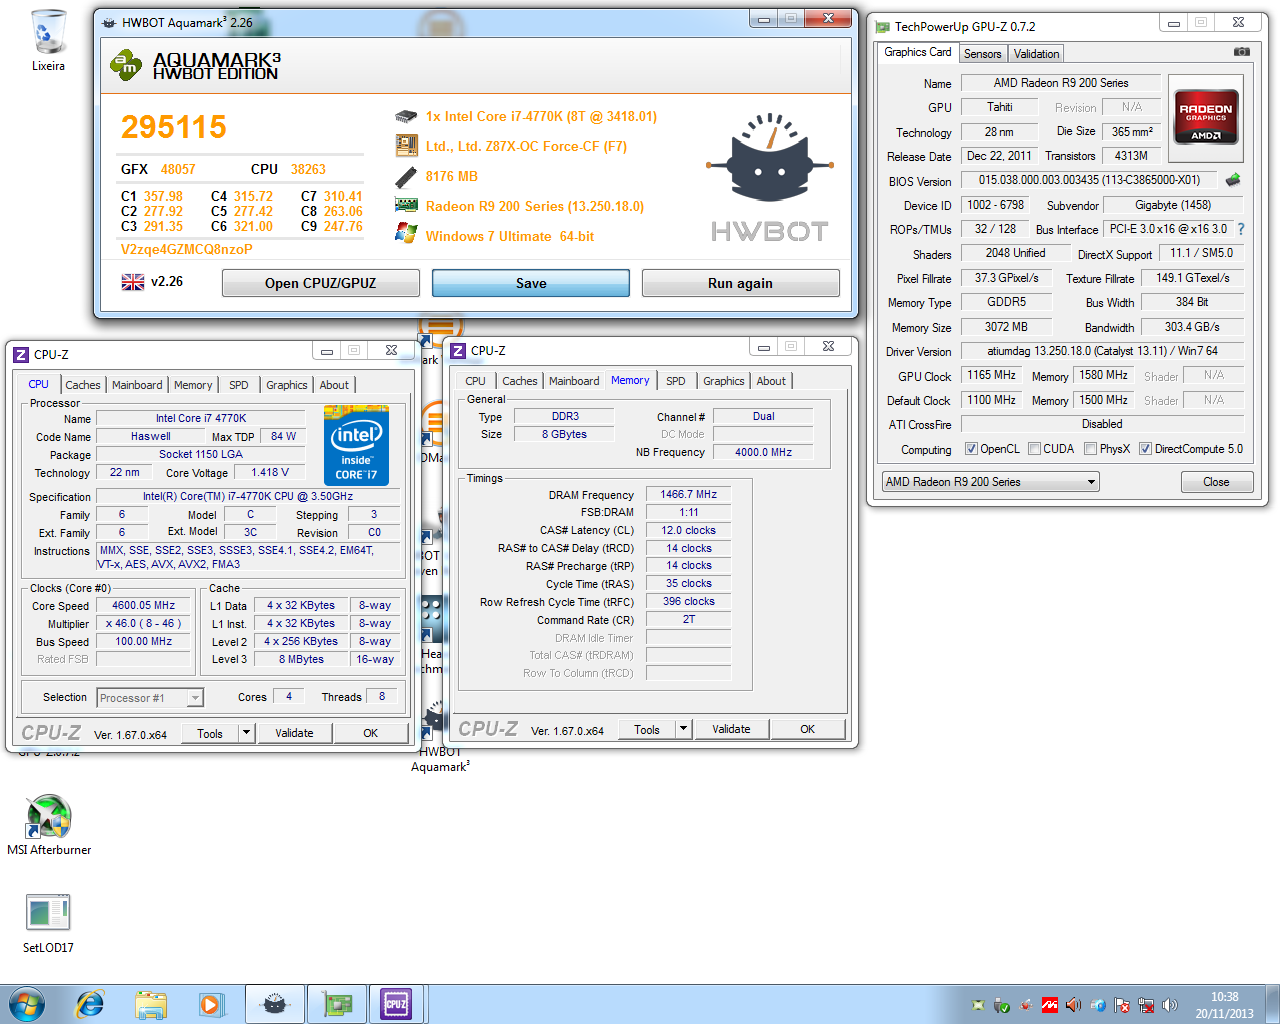Click the GPU-Z screenshot camera icon
Screen dimensions: 1280x1024
click(1241, 51)
